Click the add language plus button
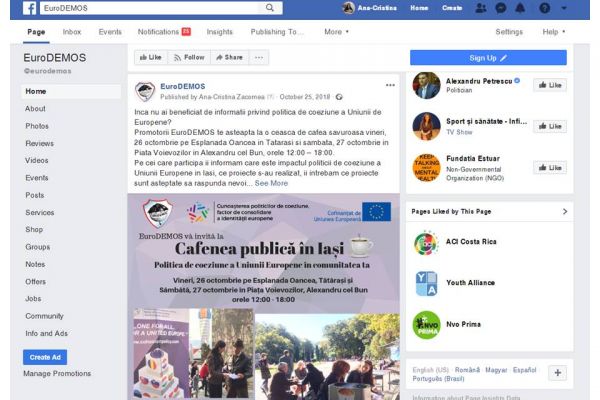600x400 pixels. 558,373
